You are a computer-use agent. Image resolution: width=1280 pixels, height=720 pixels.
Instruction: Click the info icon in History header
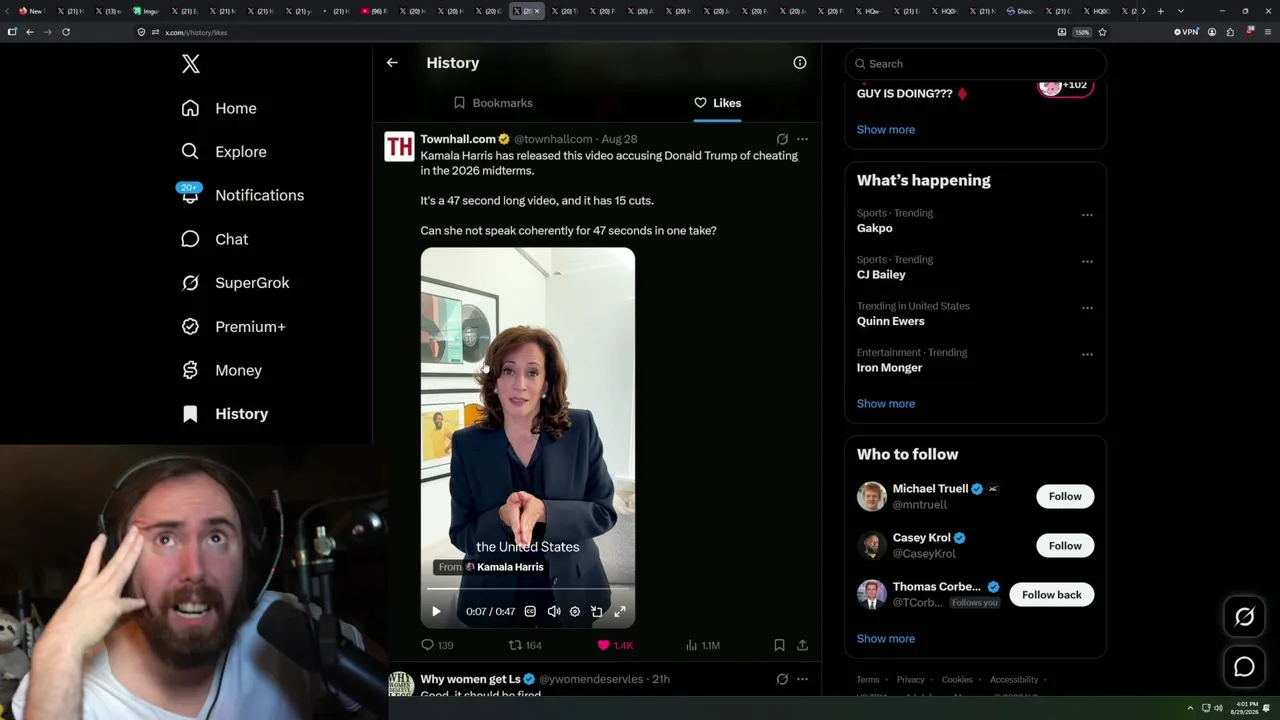(800, 62)
